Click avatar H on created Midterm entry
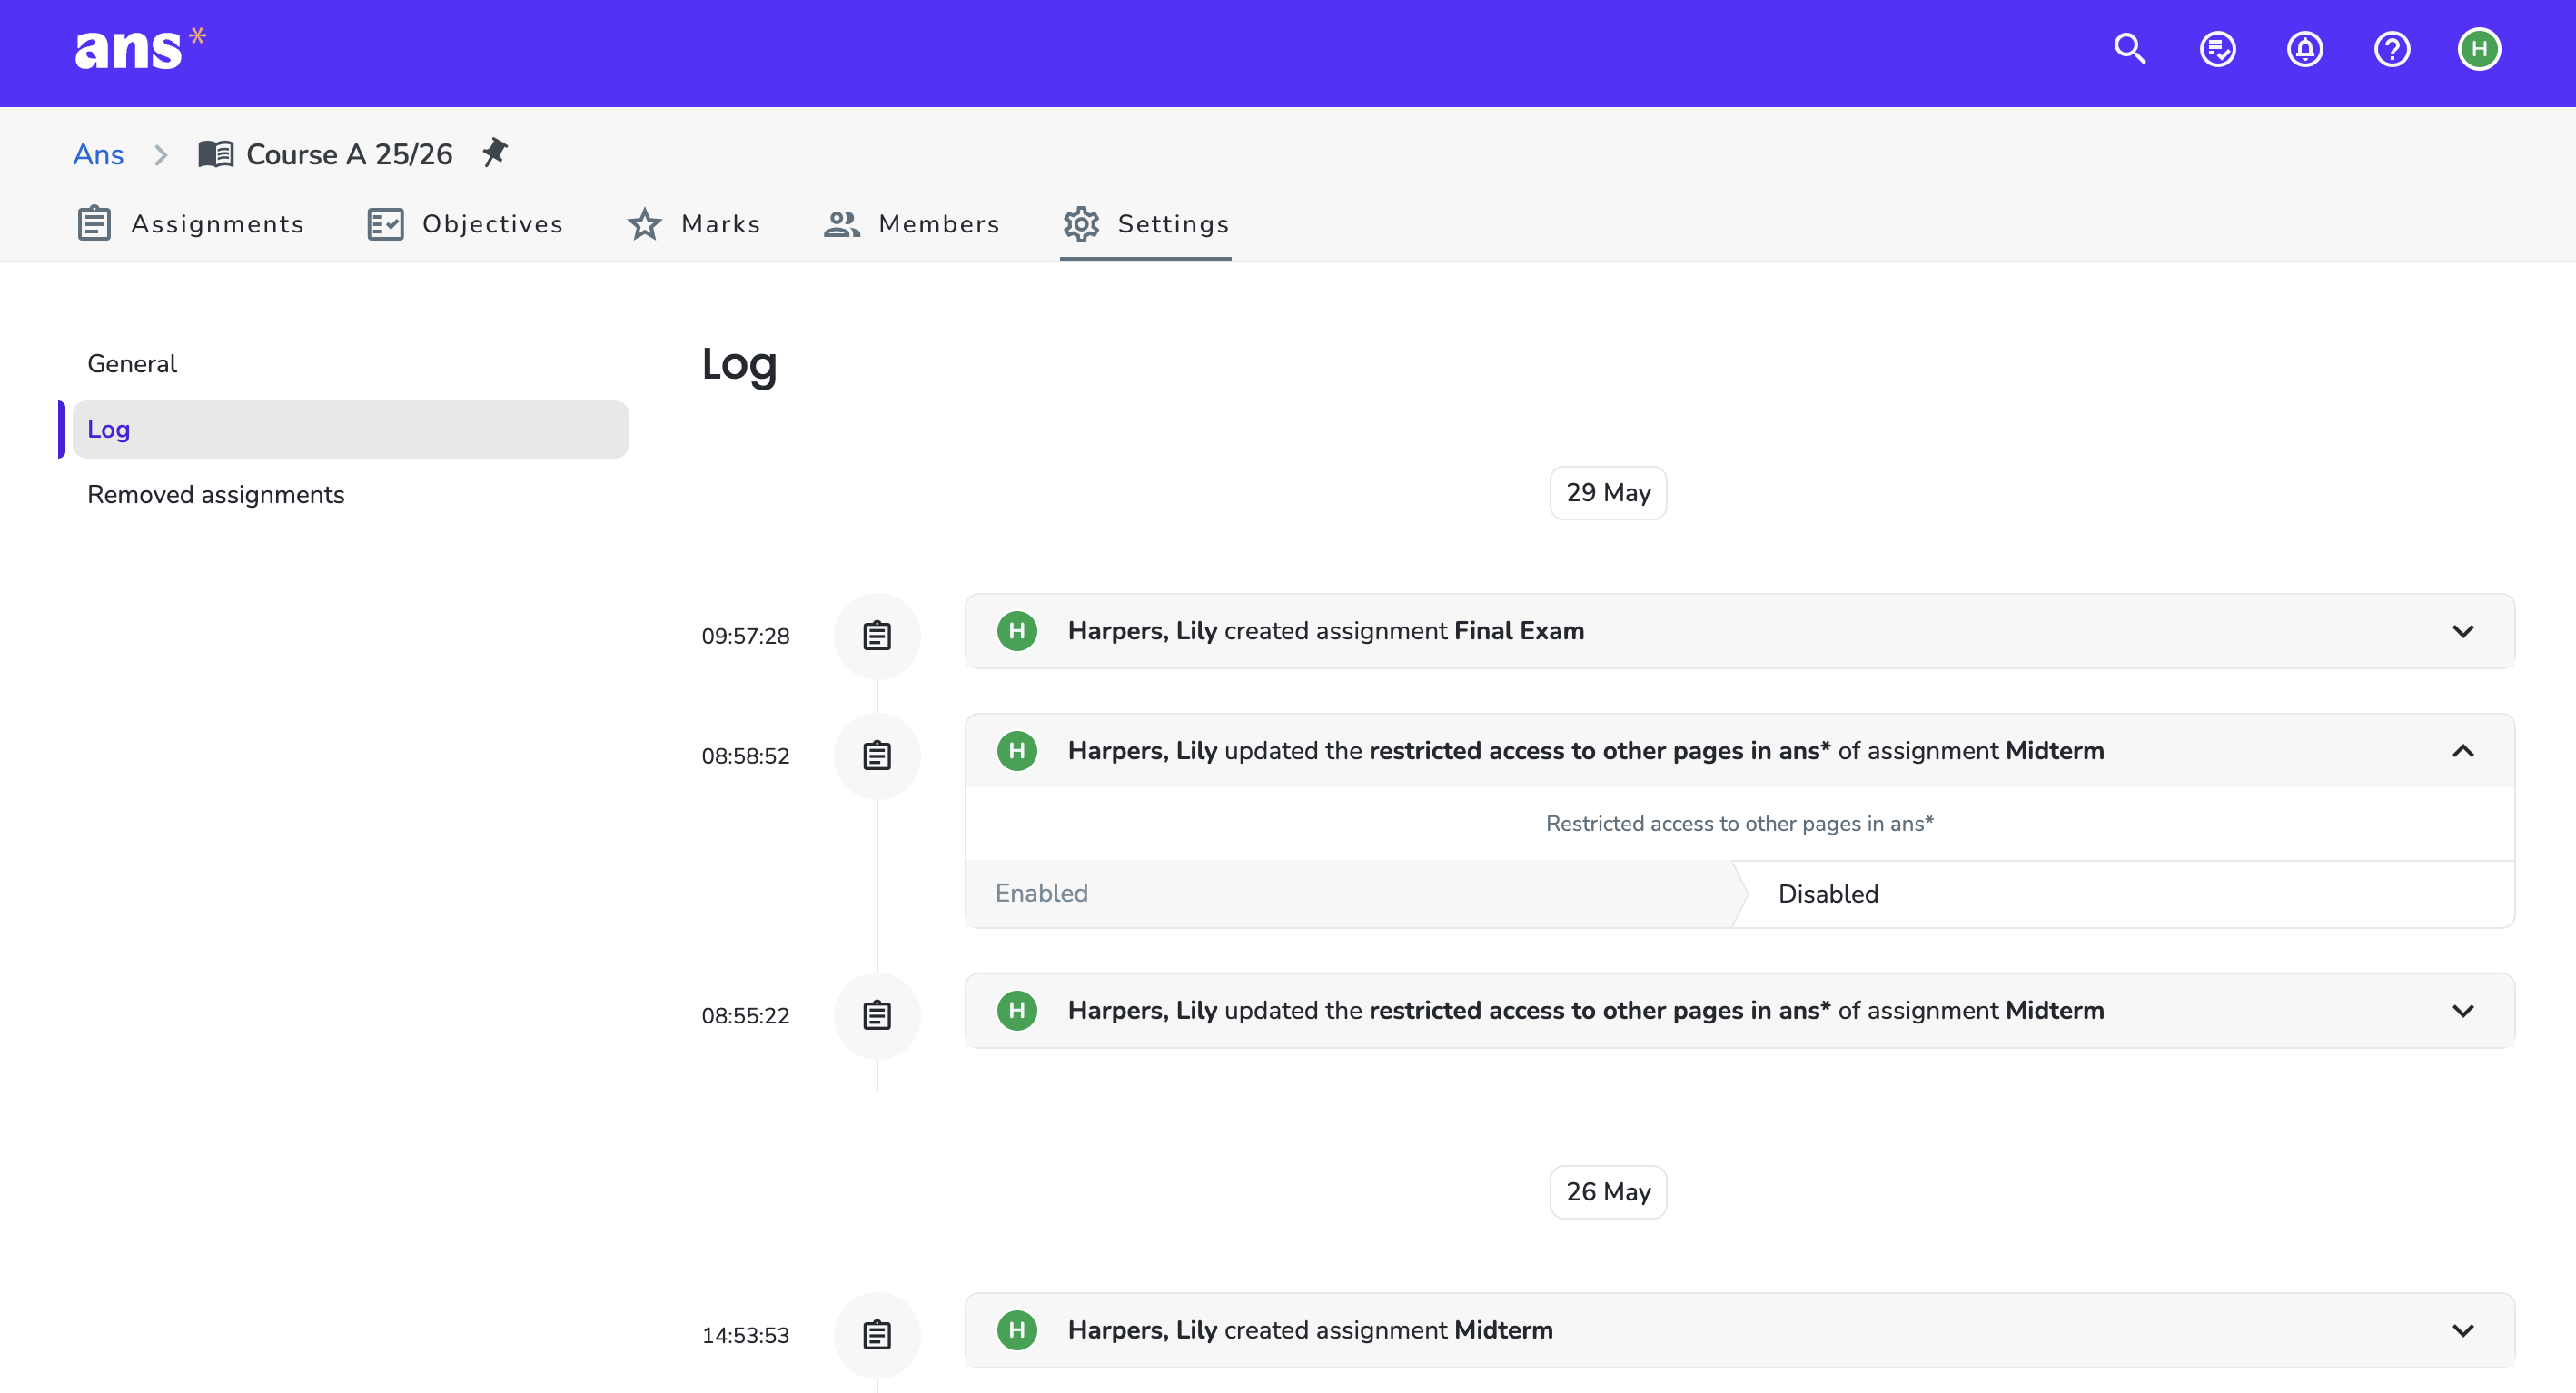Image resolution: width=2576 pixels, height=1393 pixels. (1017, 1330)
